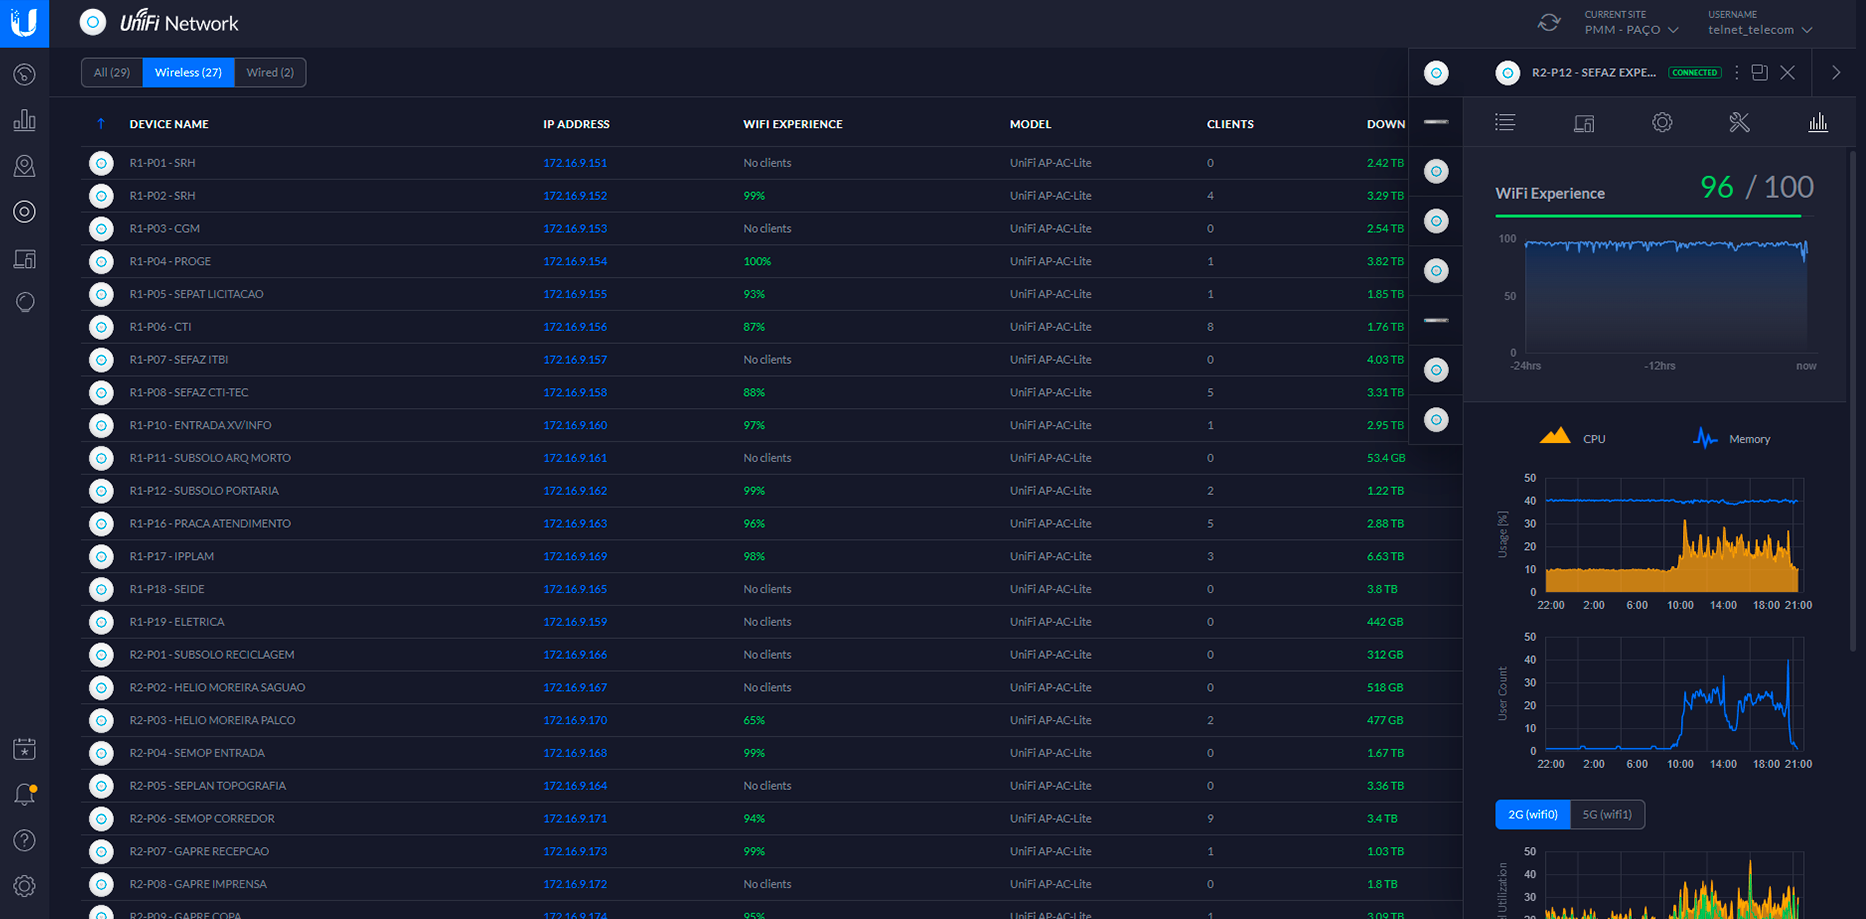The height and width of the screenshot is (919, 1866).
Task: Click the WiFi Experience green score bar
Action: (1648, 216)
